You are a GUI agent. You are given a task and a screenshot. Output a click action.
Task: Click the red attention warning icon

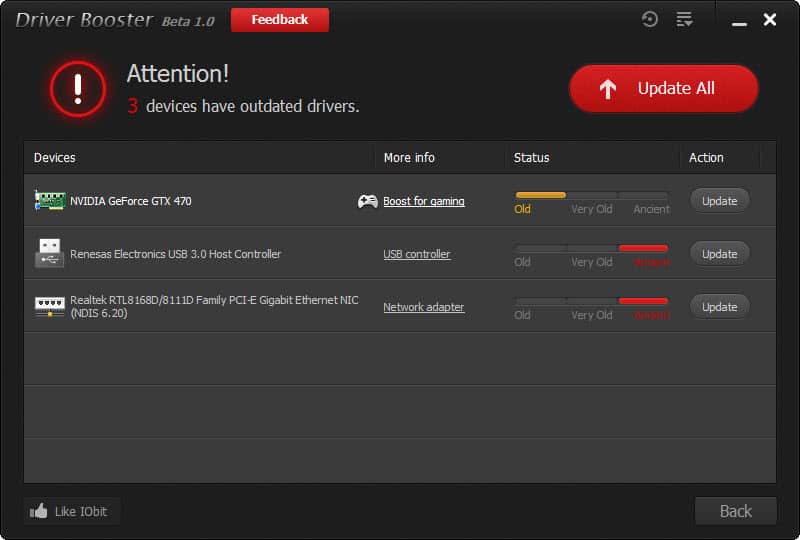coord(77,89)
